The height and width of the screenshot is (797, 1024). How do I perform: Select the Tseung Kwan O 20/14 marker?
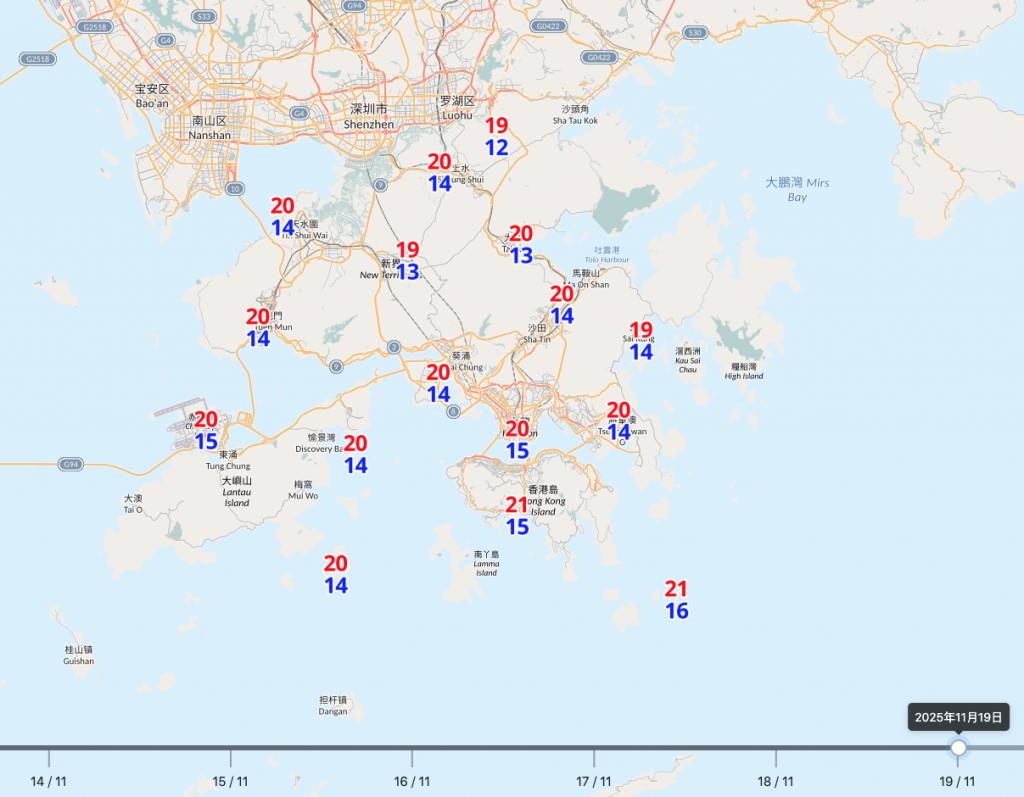620,420
